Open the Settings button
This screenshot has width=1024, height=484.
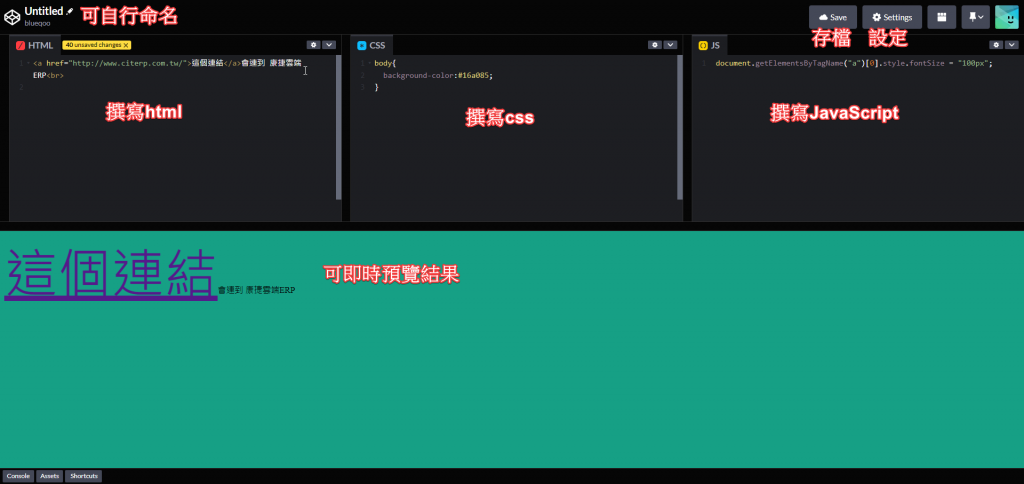pyautogui.click(x=892, y=17)
